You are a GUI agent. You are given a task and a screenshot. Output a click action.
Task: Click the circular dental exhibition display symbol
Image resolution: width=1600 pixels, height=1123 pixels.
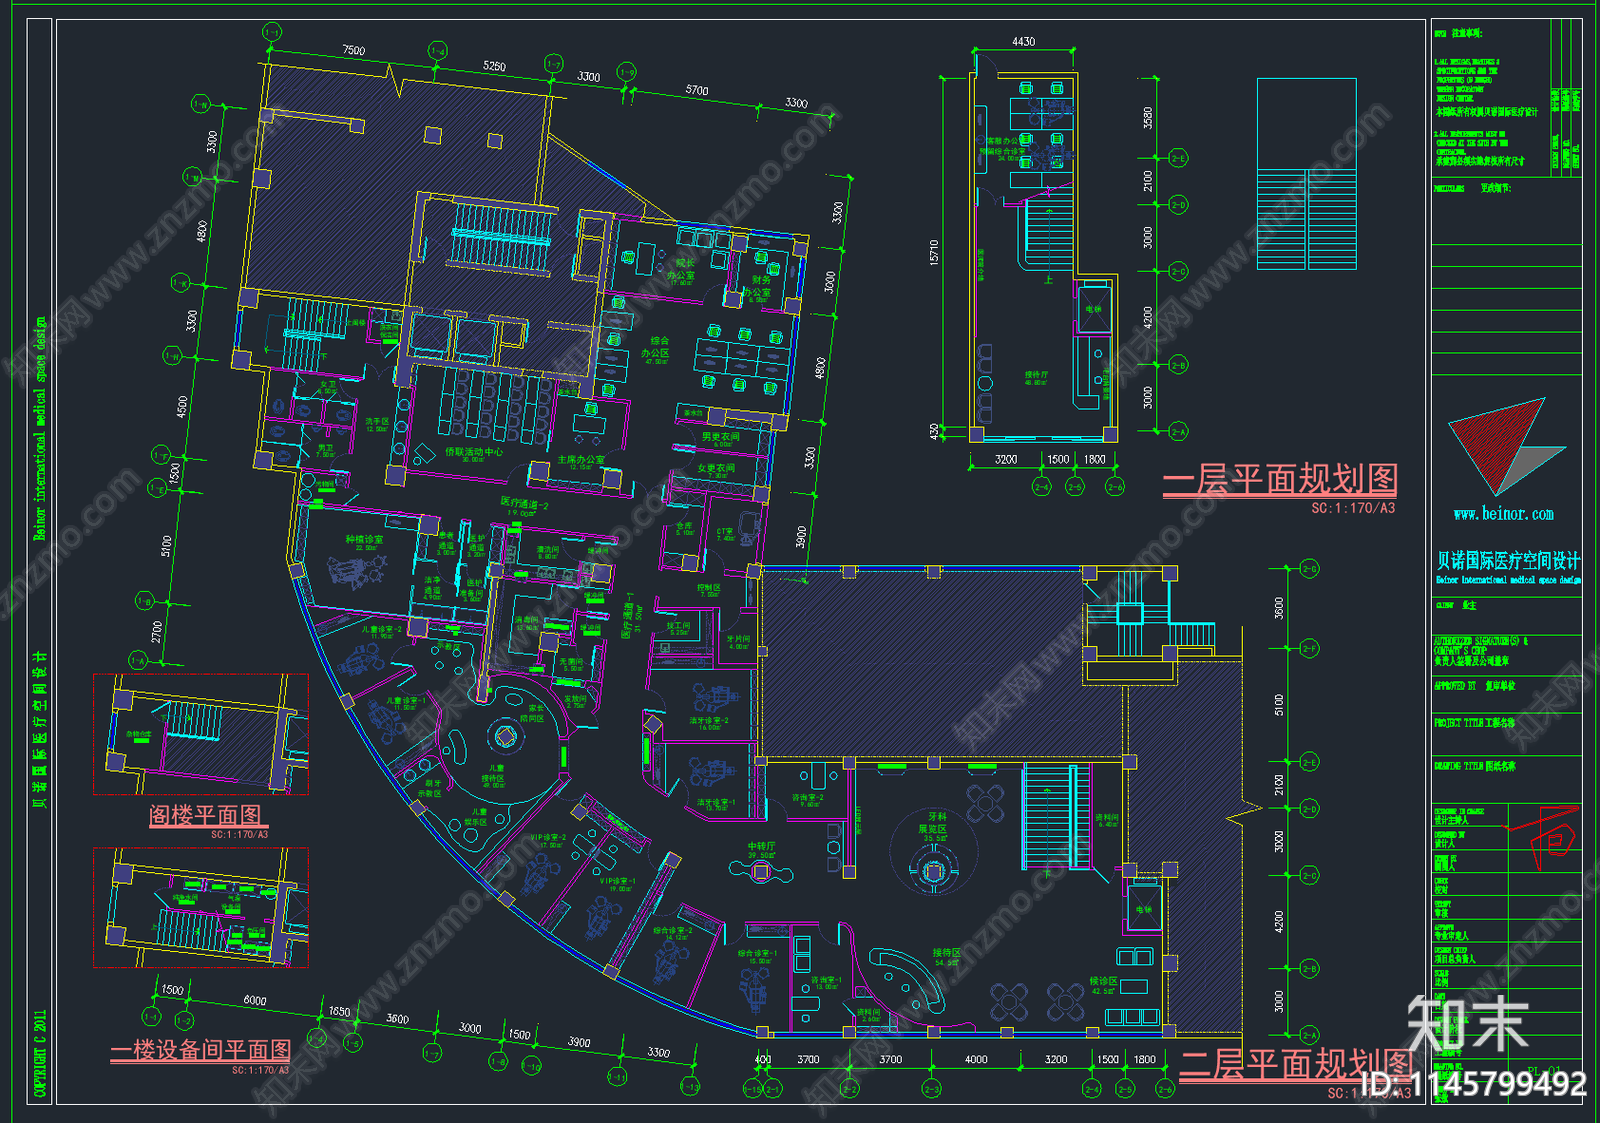coord(933,872)
